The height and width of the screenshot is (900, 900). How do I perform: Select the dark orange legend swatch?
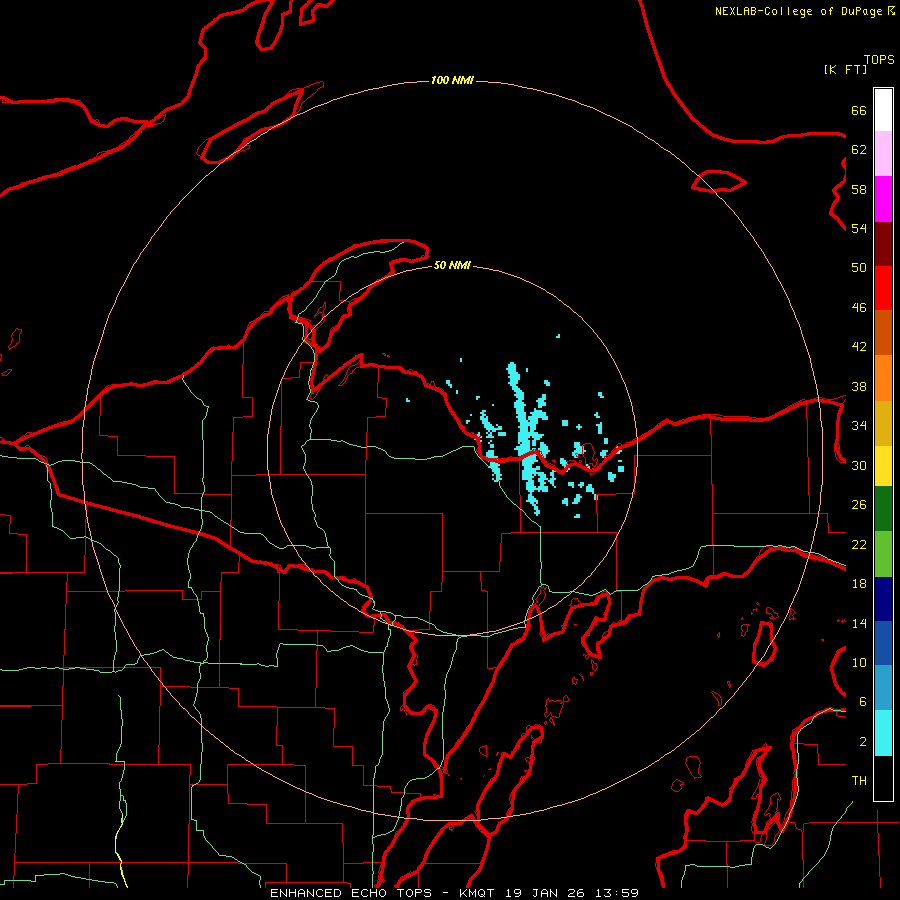(883, 333)
